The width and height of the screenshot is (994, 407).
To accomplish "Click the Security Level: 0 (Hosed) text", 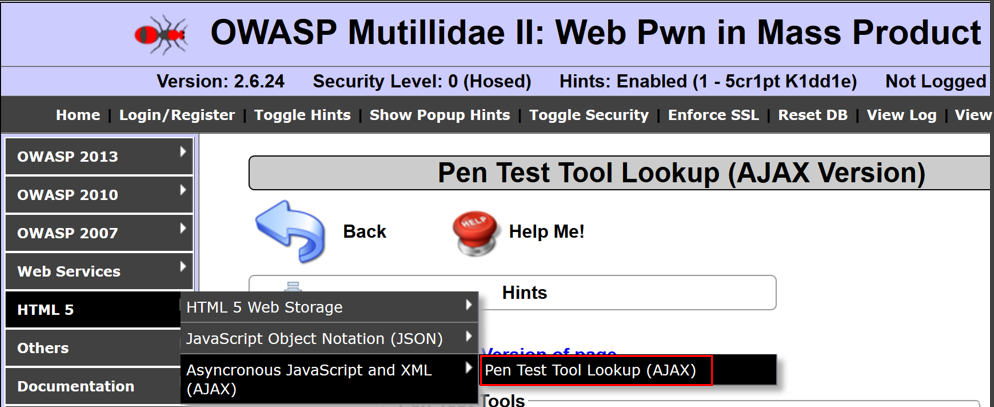I will pyautogui.click(x=422, y=81).
